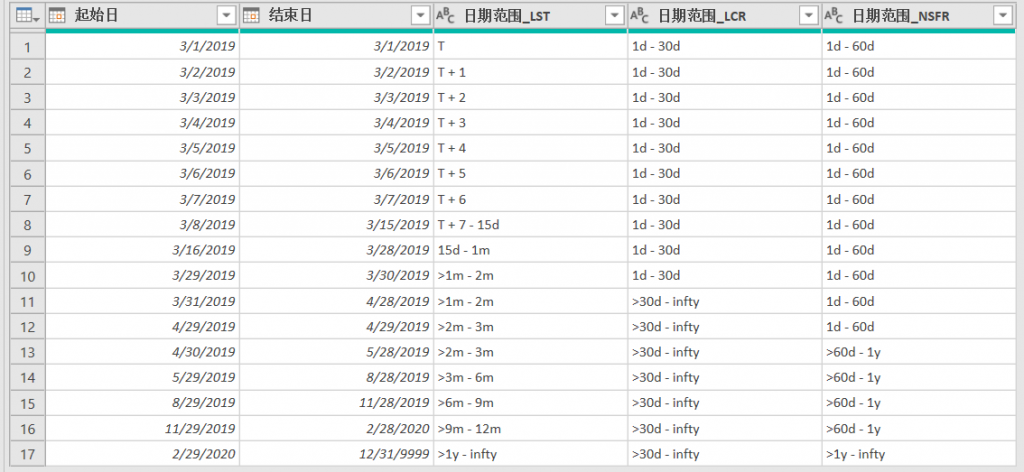1024x472 pixels.
Task: Click the ABC text type icon of 日期范围_LST
Action: 445,17
